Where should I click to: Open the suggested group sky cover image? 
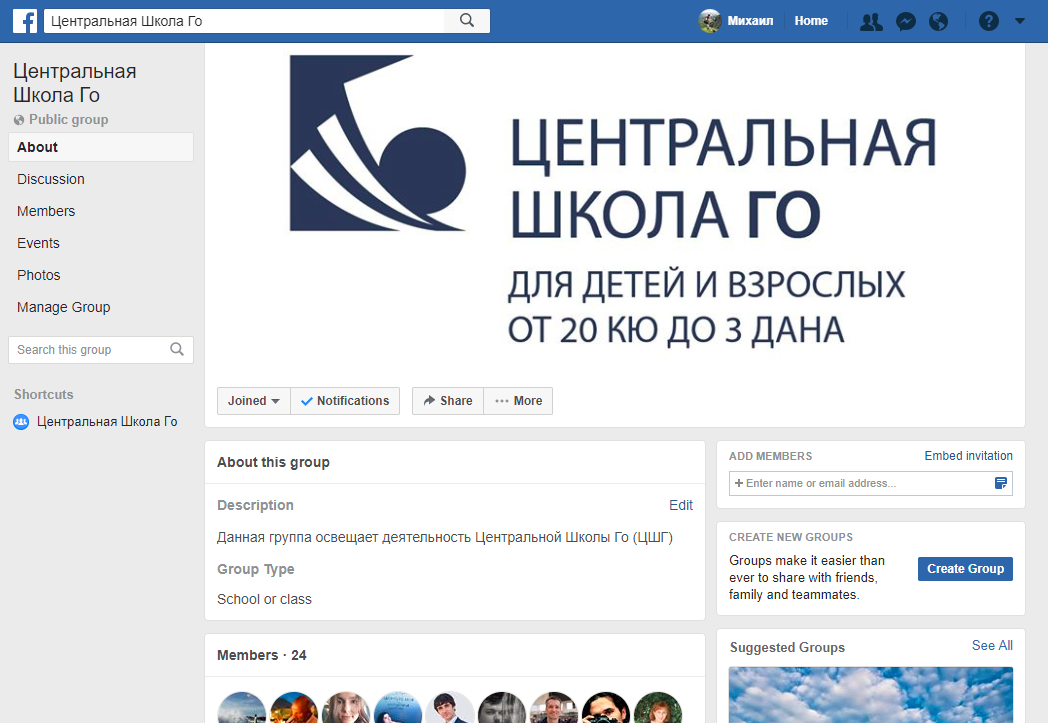tap(871, 695)
